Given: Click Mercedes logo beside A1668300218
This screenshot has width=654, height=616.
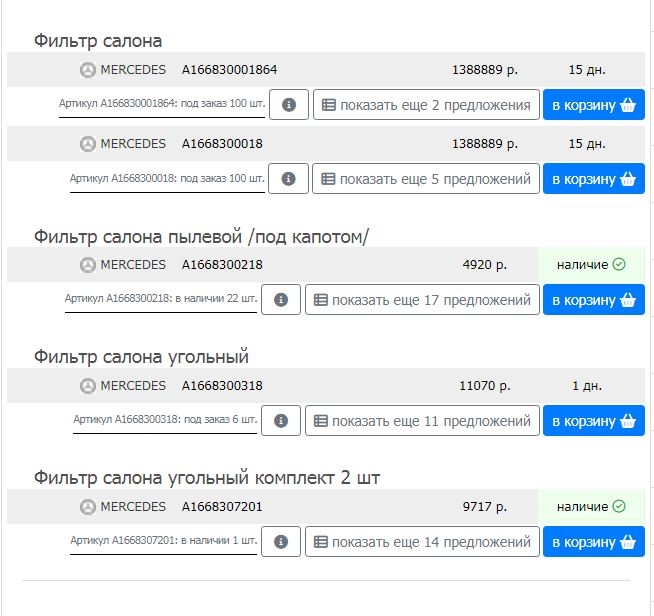Looking at the screenshot, I should [88, 265].
